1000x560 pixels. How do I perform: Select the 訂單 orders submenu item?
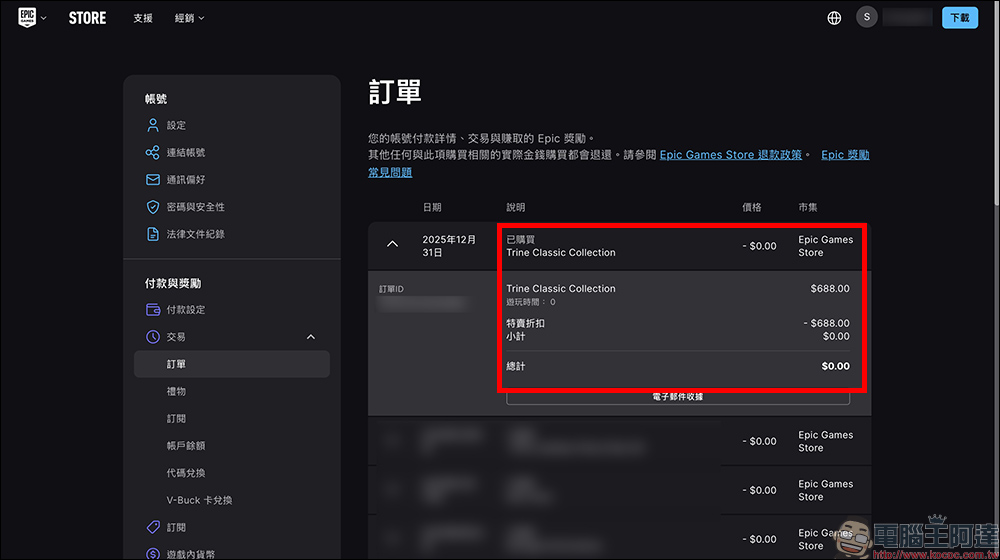click(x=232, y=364)
